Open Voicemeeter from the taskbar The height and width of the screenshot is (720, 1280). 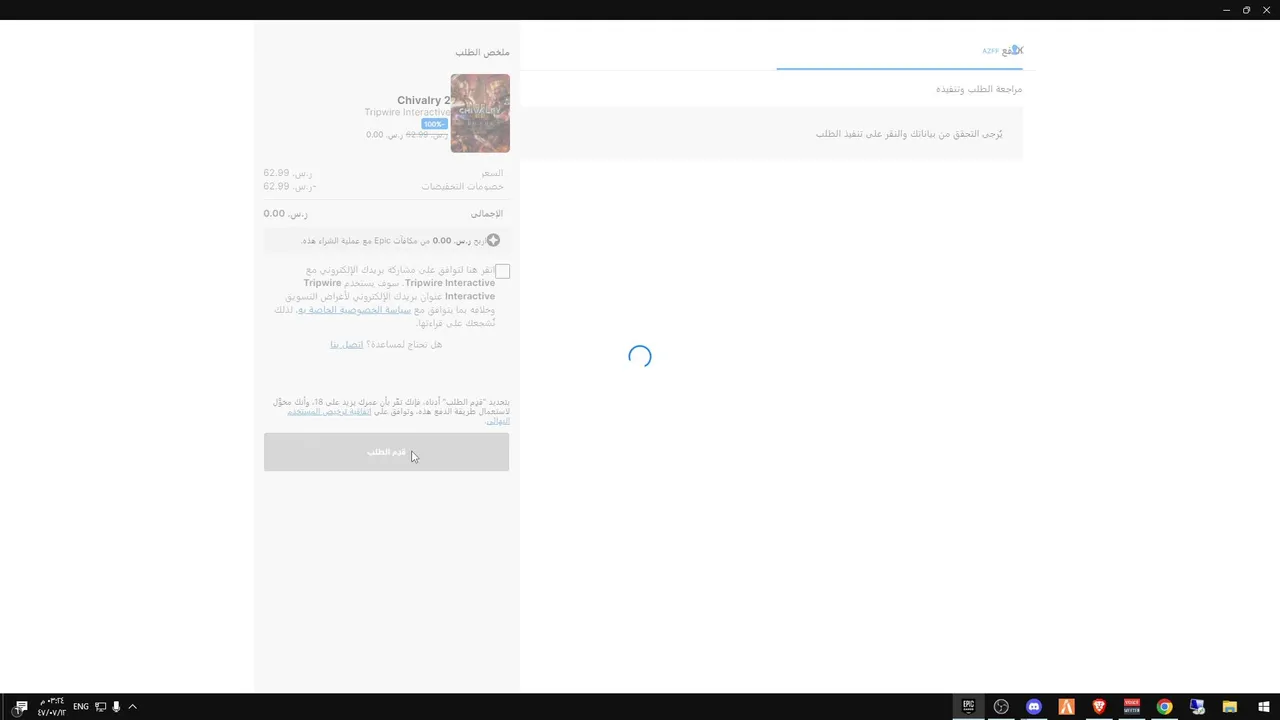click(1132, 707)
